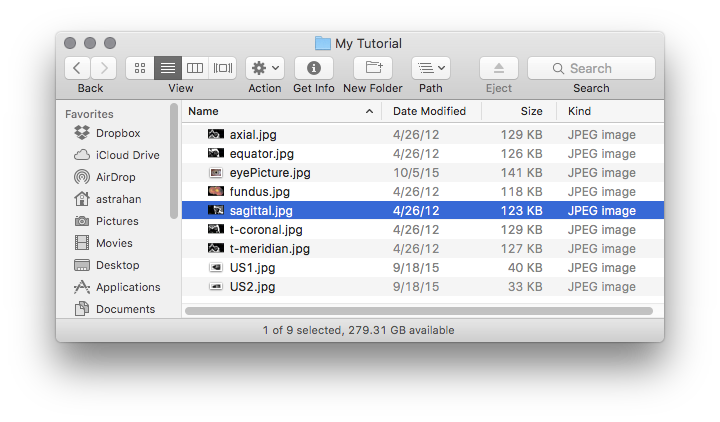Switch to Cover Flow view mode
This screenshot has width=720, height=422.
pos(223,68)
